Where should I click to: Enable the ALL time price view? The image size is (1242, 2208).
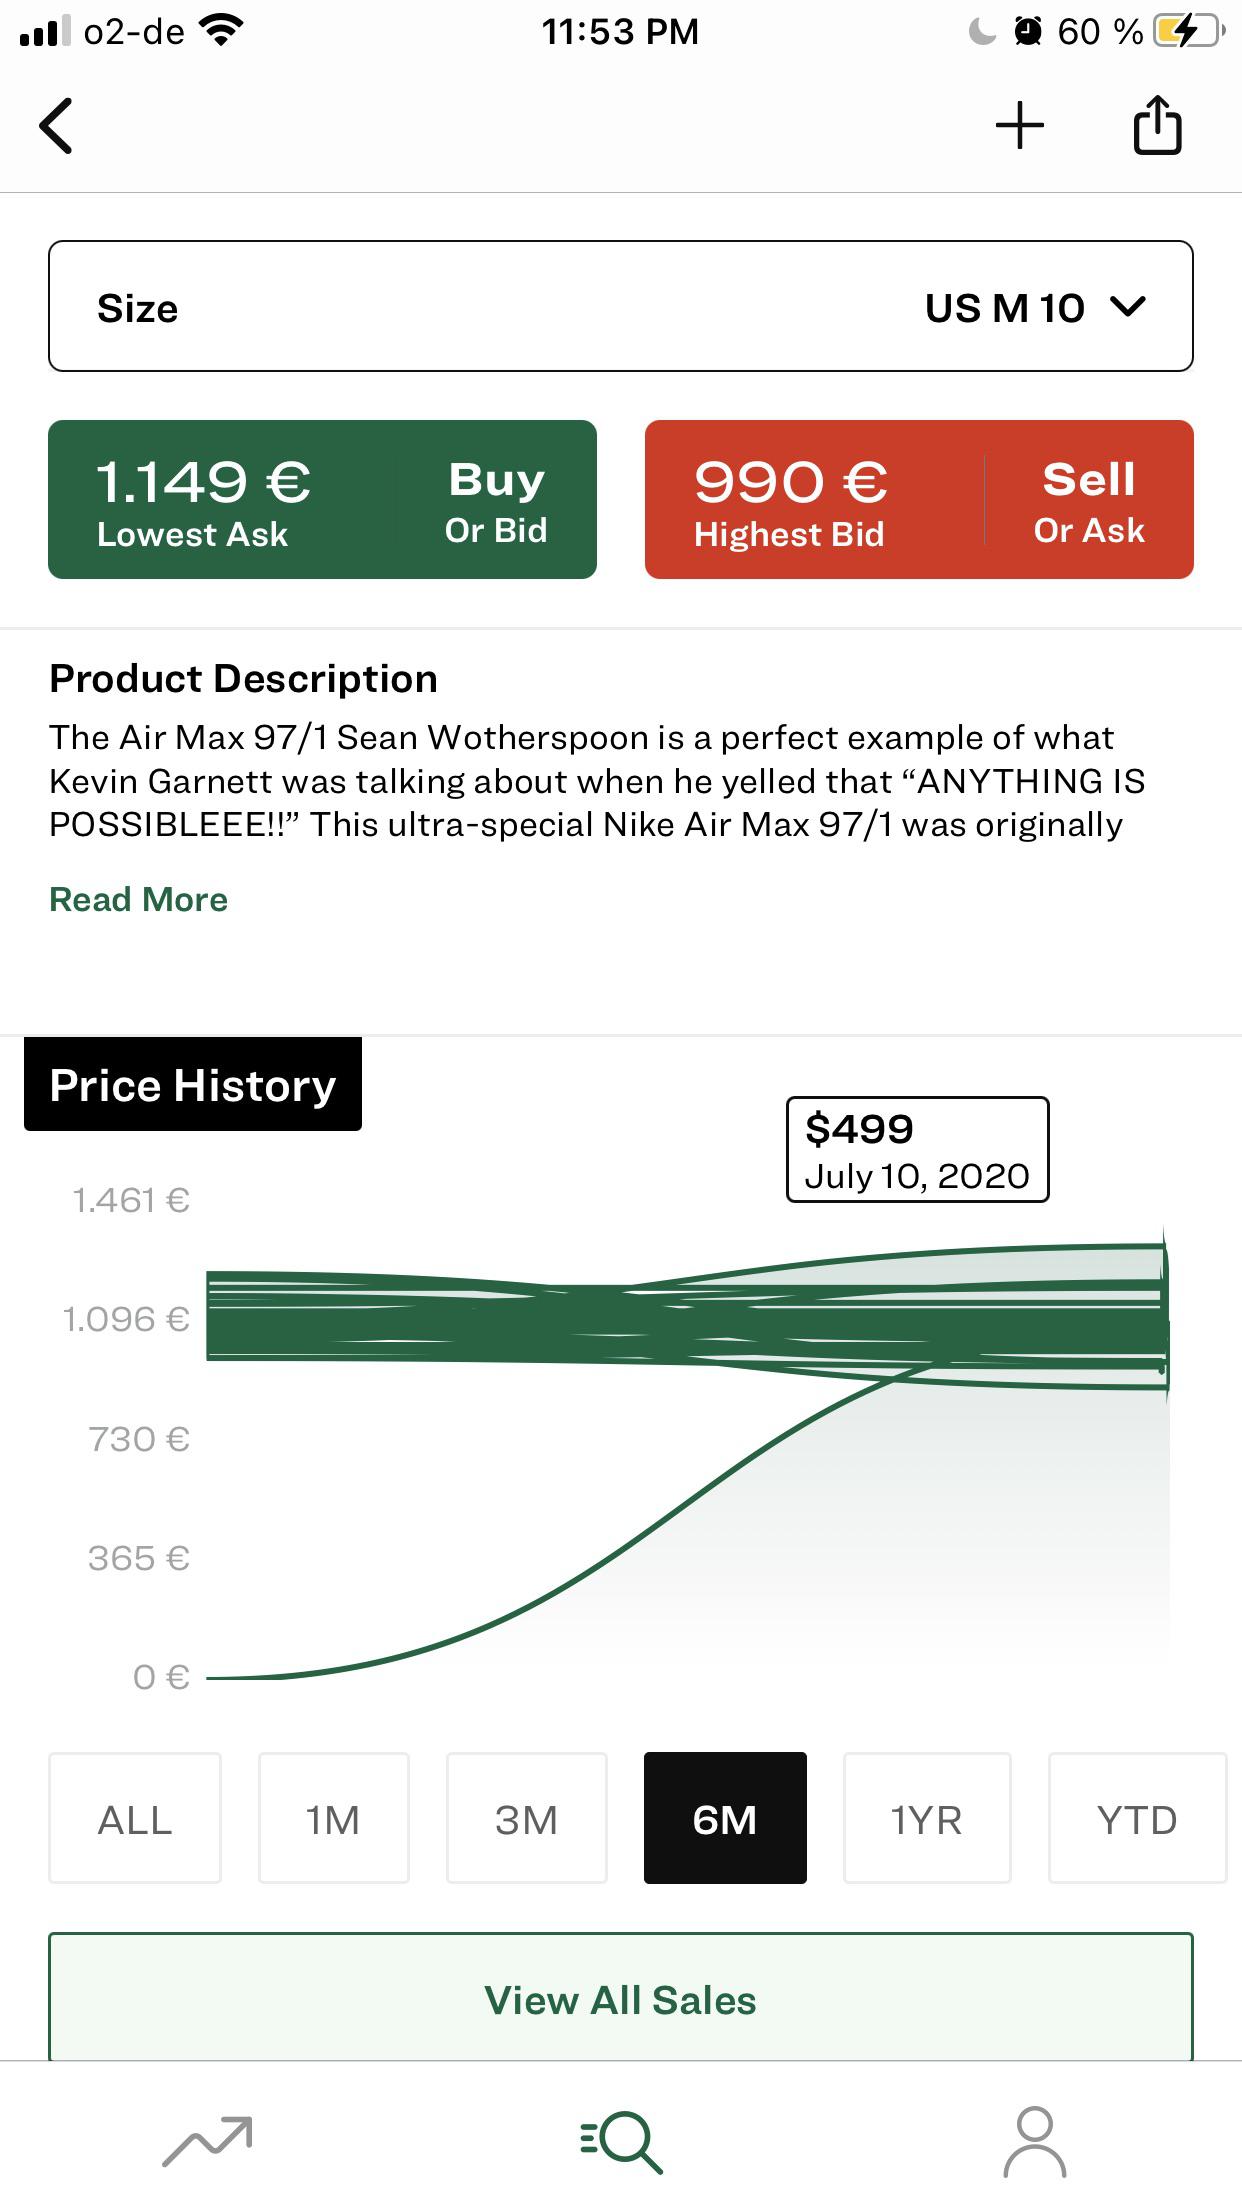coord(136,1818)
